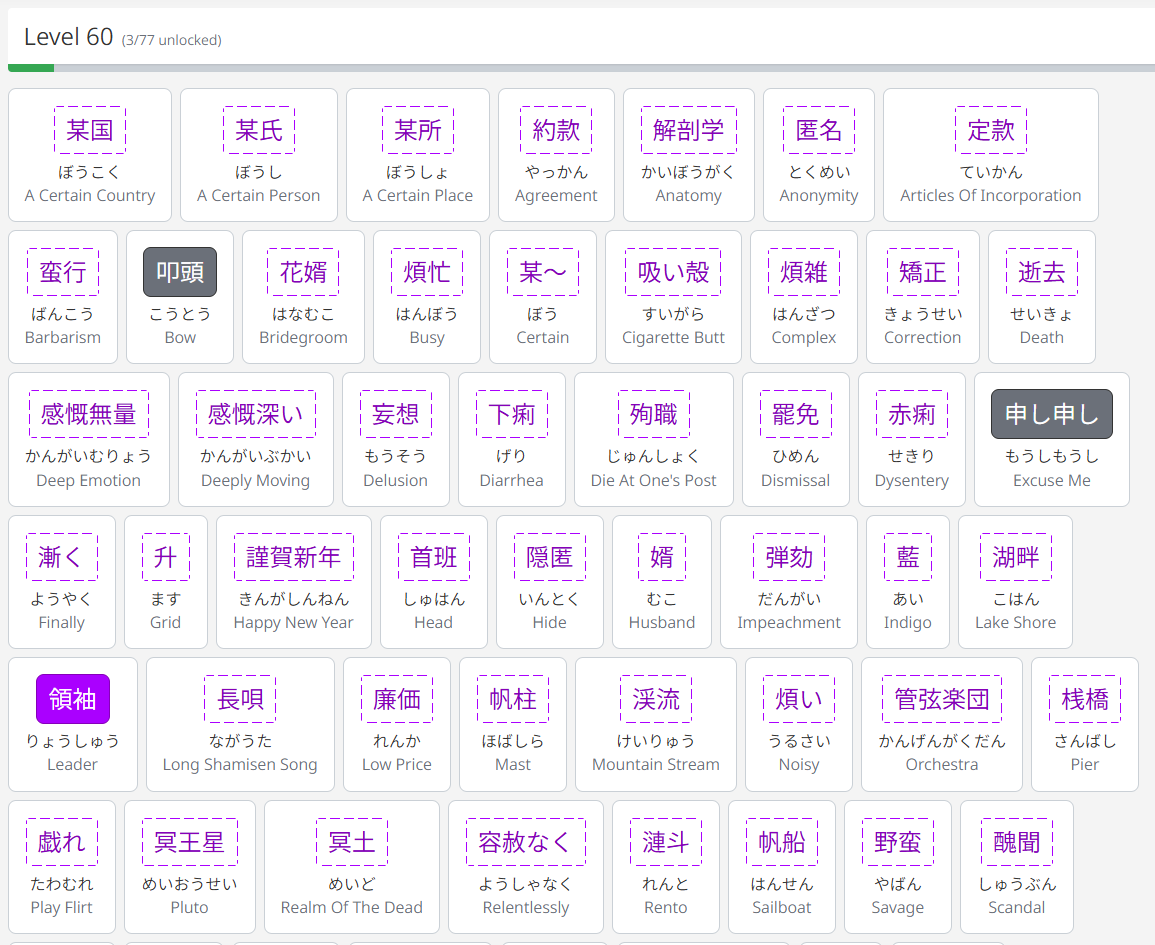Open the 感慨無量 'Deep Emotion' card
The width and height of the screenshot is (1155, 945).
pos(89,440)
